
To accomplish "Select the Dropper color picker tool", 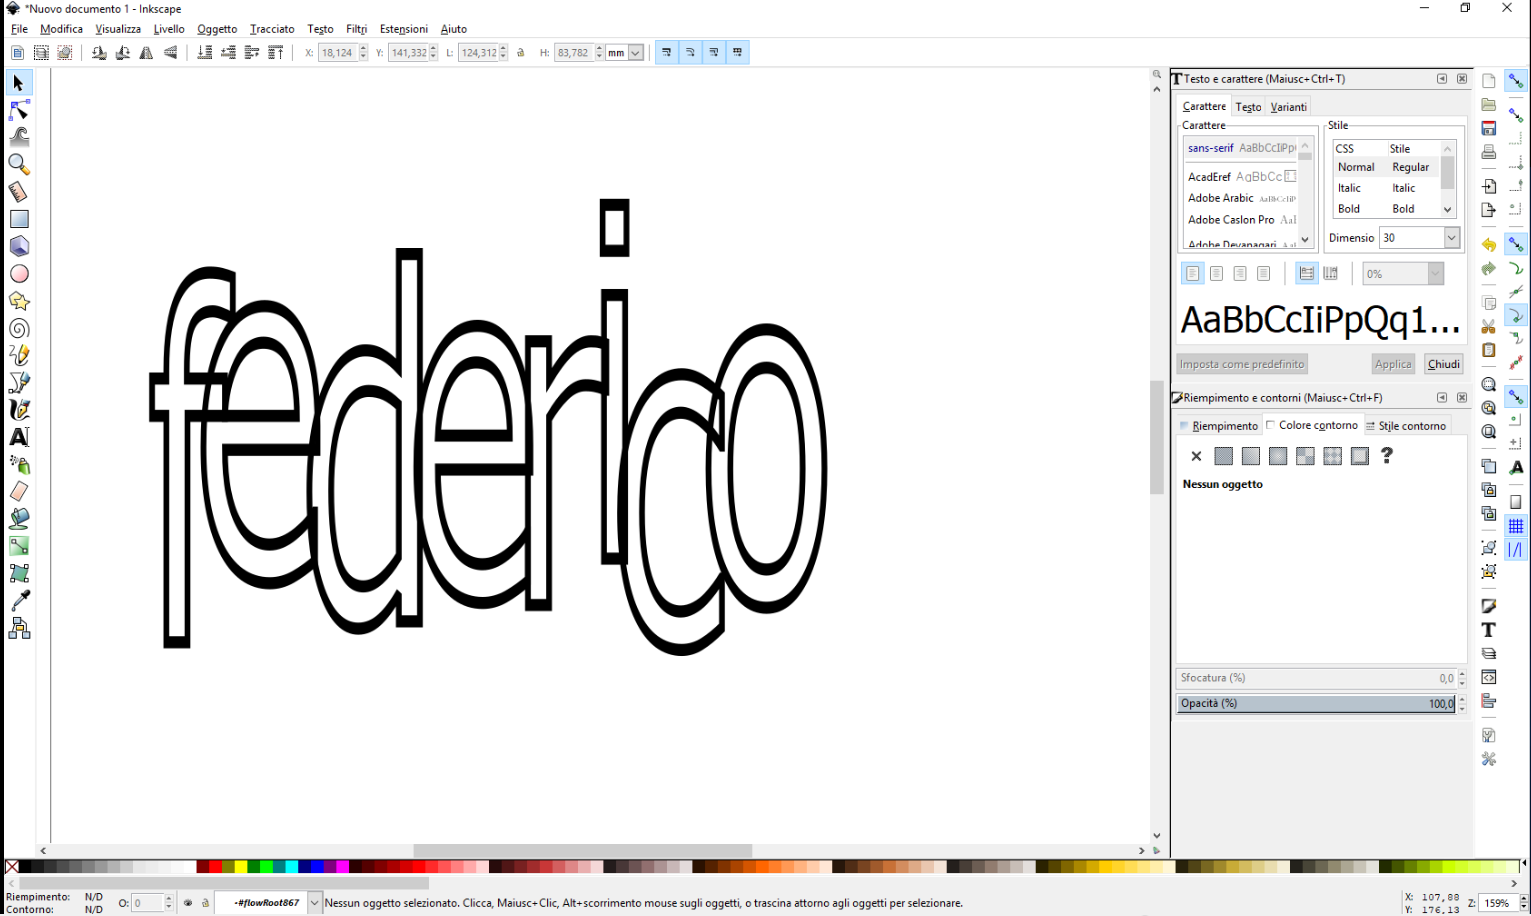I will pos(18,600).
